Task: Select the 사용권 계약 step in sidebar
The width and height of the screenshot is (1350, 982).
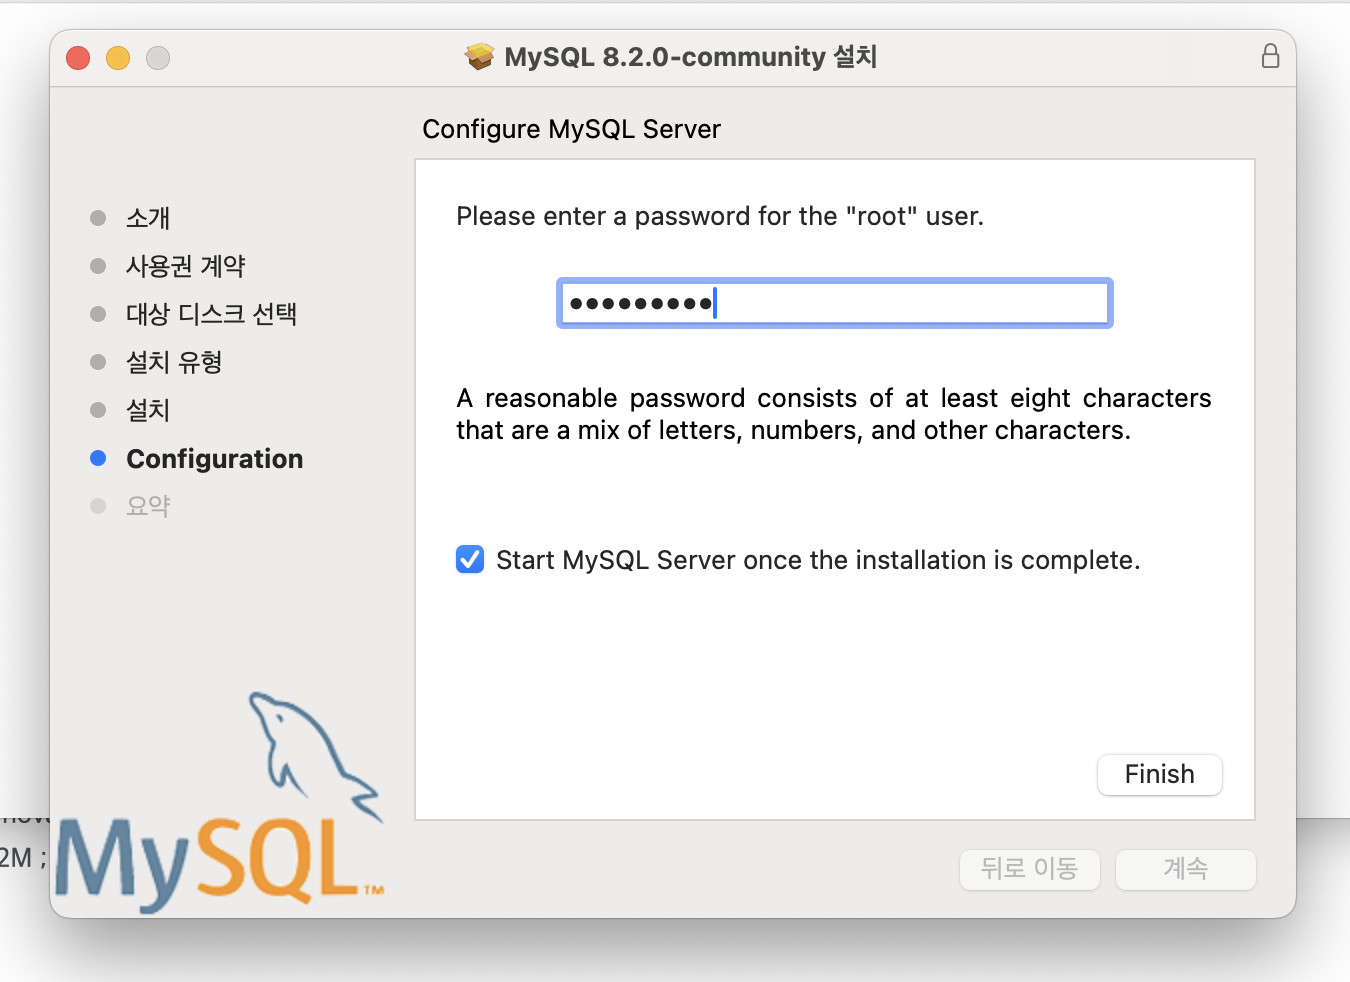Action: click(x=185, y=265)
